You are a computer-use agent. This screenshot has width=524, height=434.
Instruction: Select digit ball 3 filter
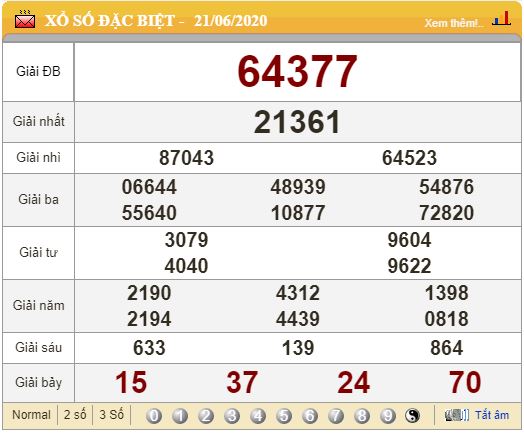click(232, 416)
